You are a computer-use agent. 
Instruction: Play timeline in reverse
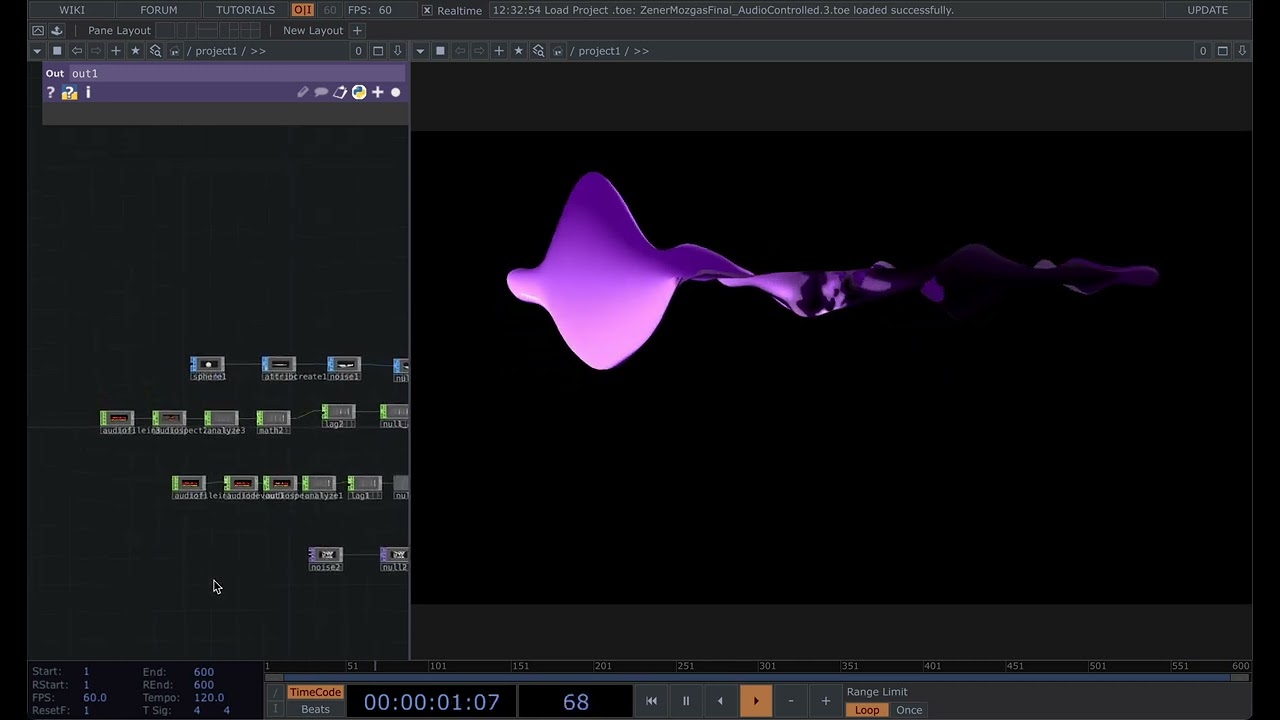tap(720, 701)
